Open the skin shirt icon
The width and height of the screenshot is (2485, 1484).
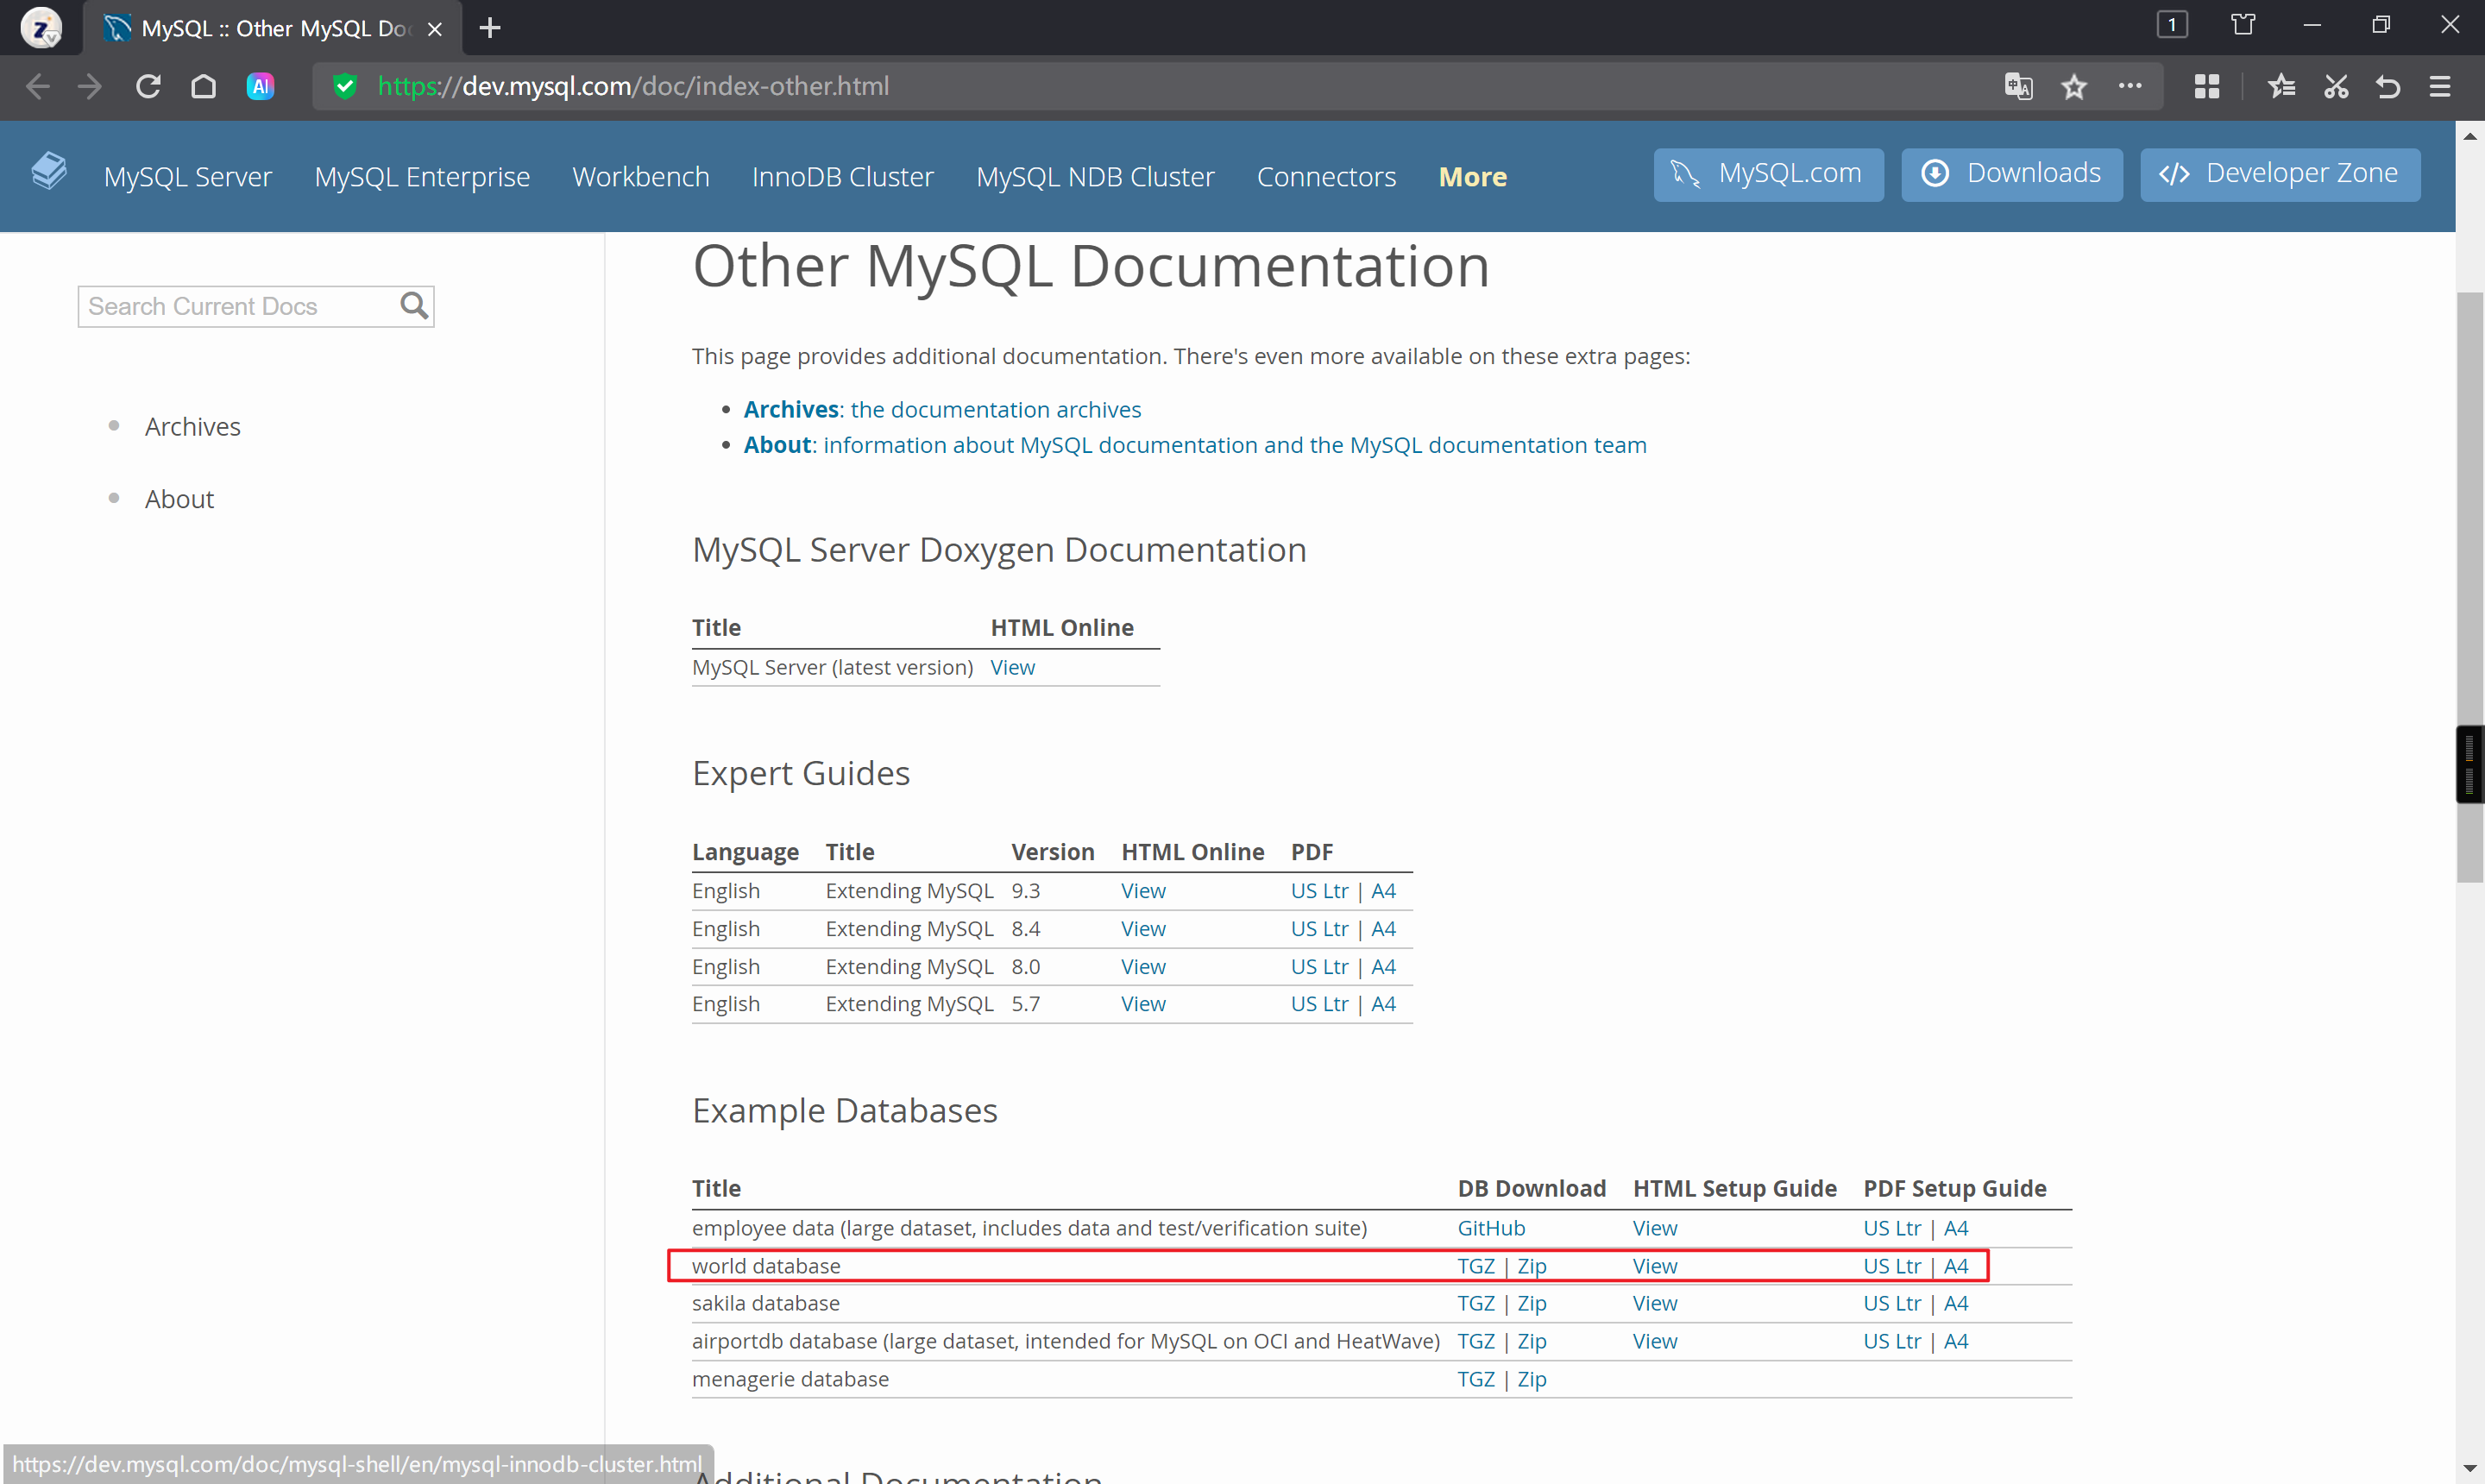[2243, 24]
